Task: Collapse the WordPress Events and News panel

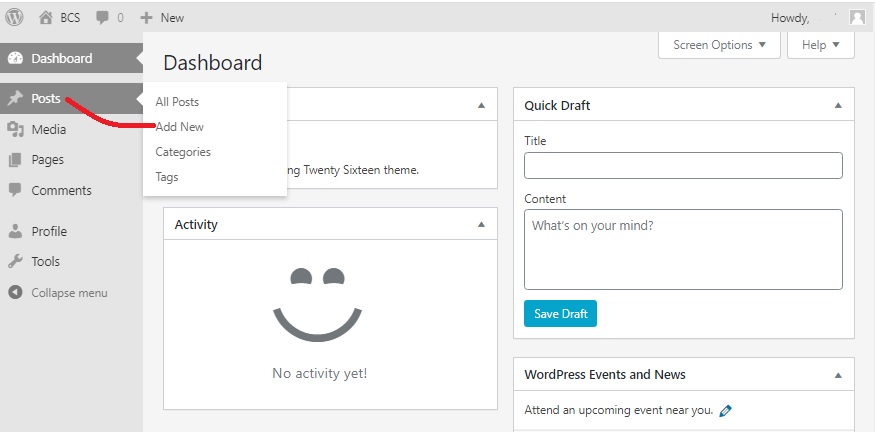Action: 838,375
